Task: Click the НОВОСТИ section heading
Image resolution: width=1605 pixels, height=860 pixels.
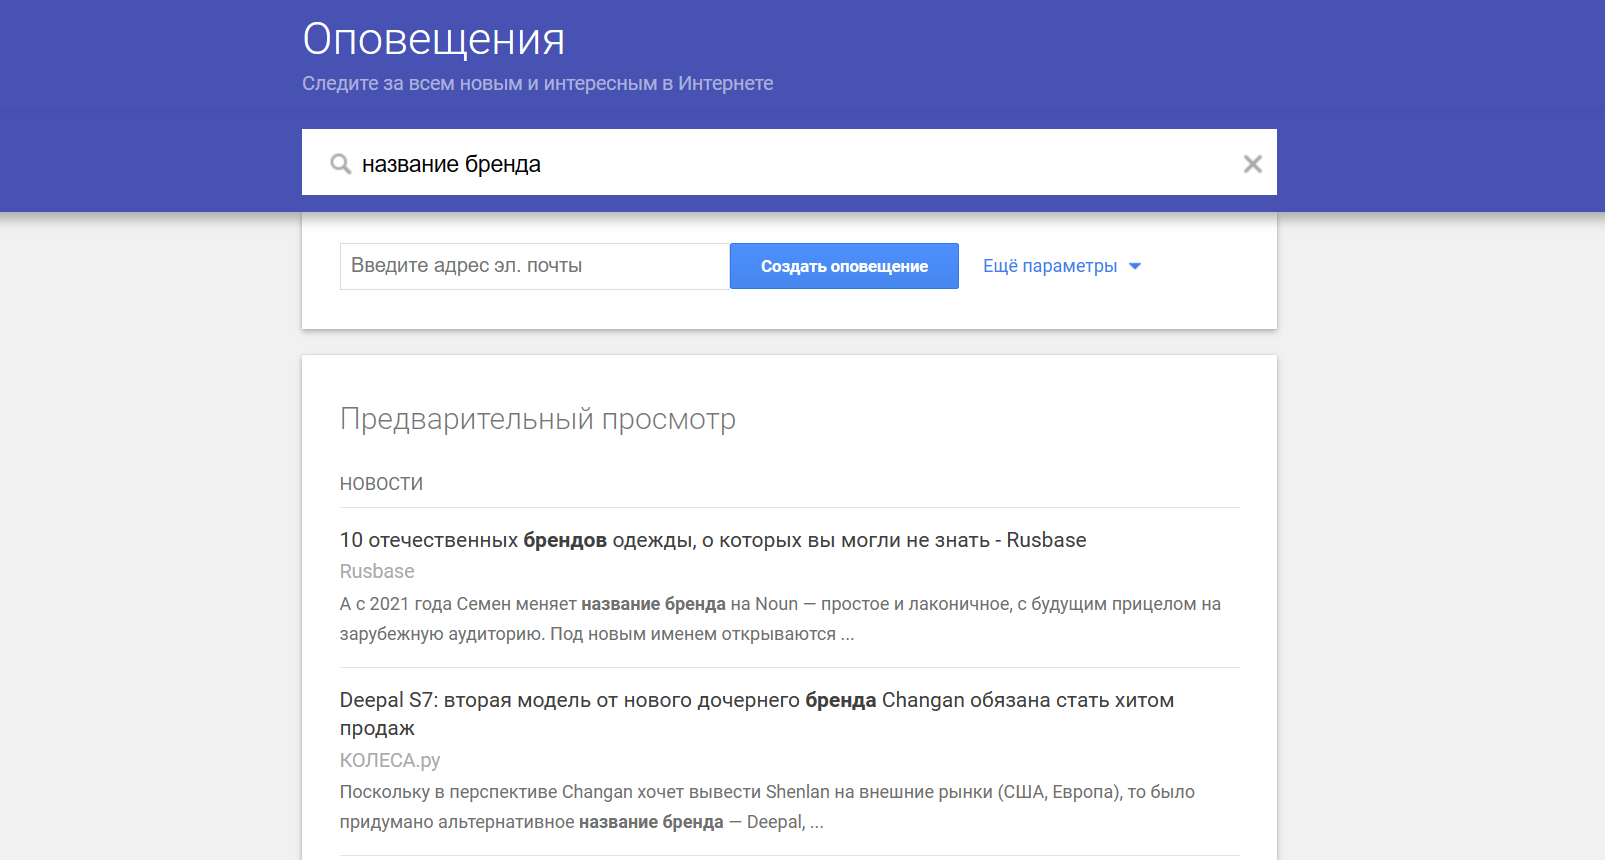Action: [x=381, y=484]
